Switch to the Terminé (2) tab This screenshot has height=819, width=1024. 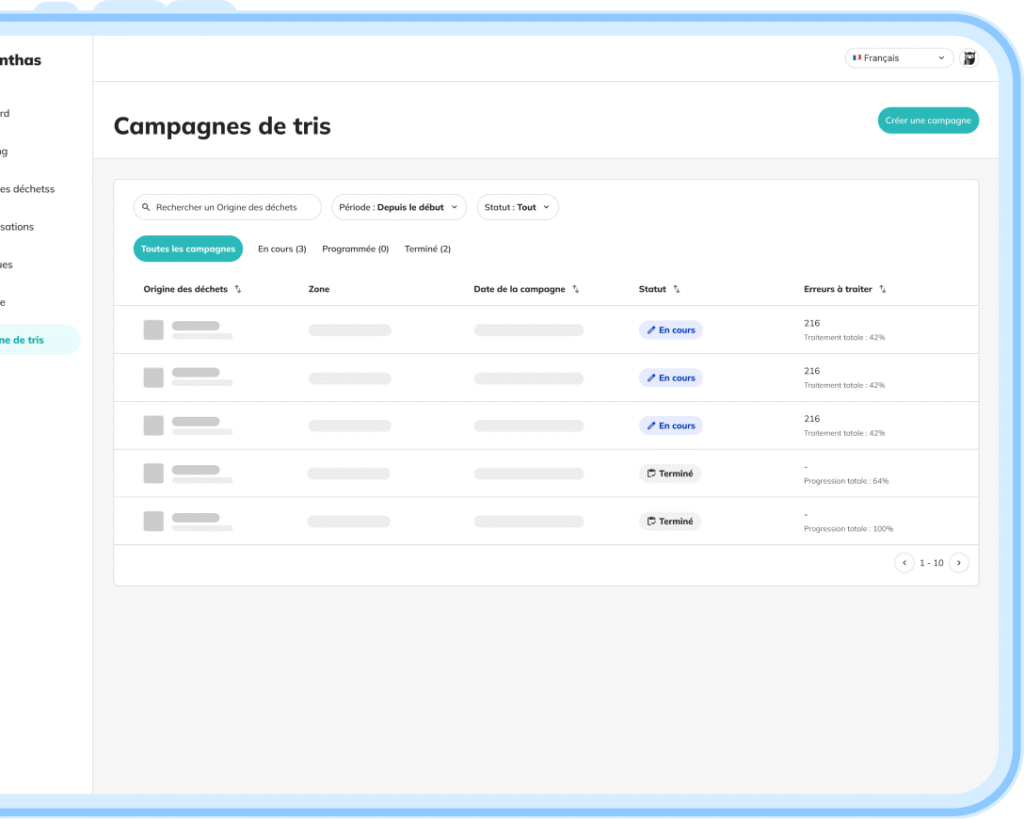pyautogui.click(x=428, y=249)
